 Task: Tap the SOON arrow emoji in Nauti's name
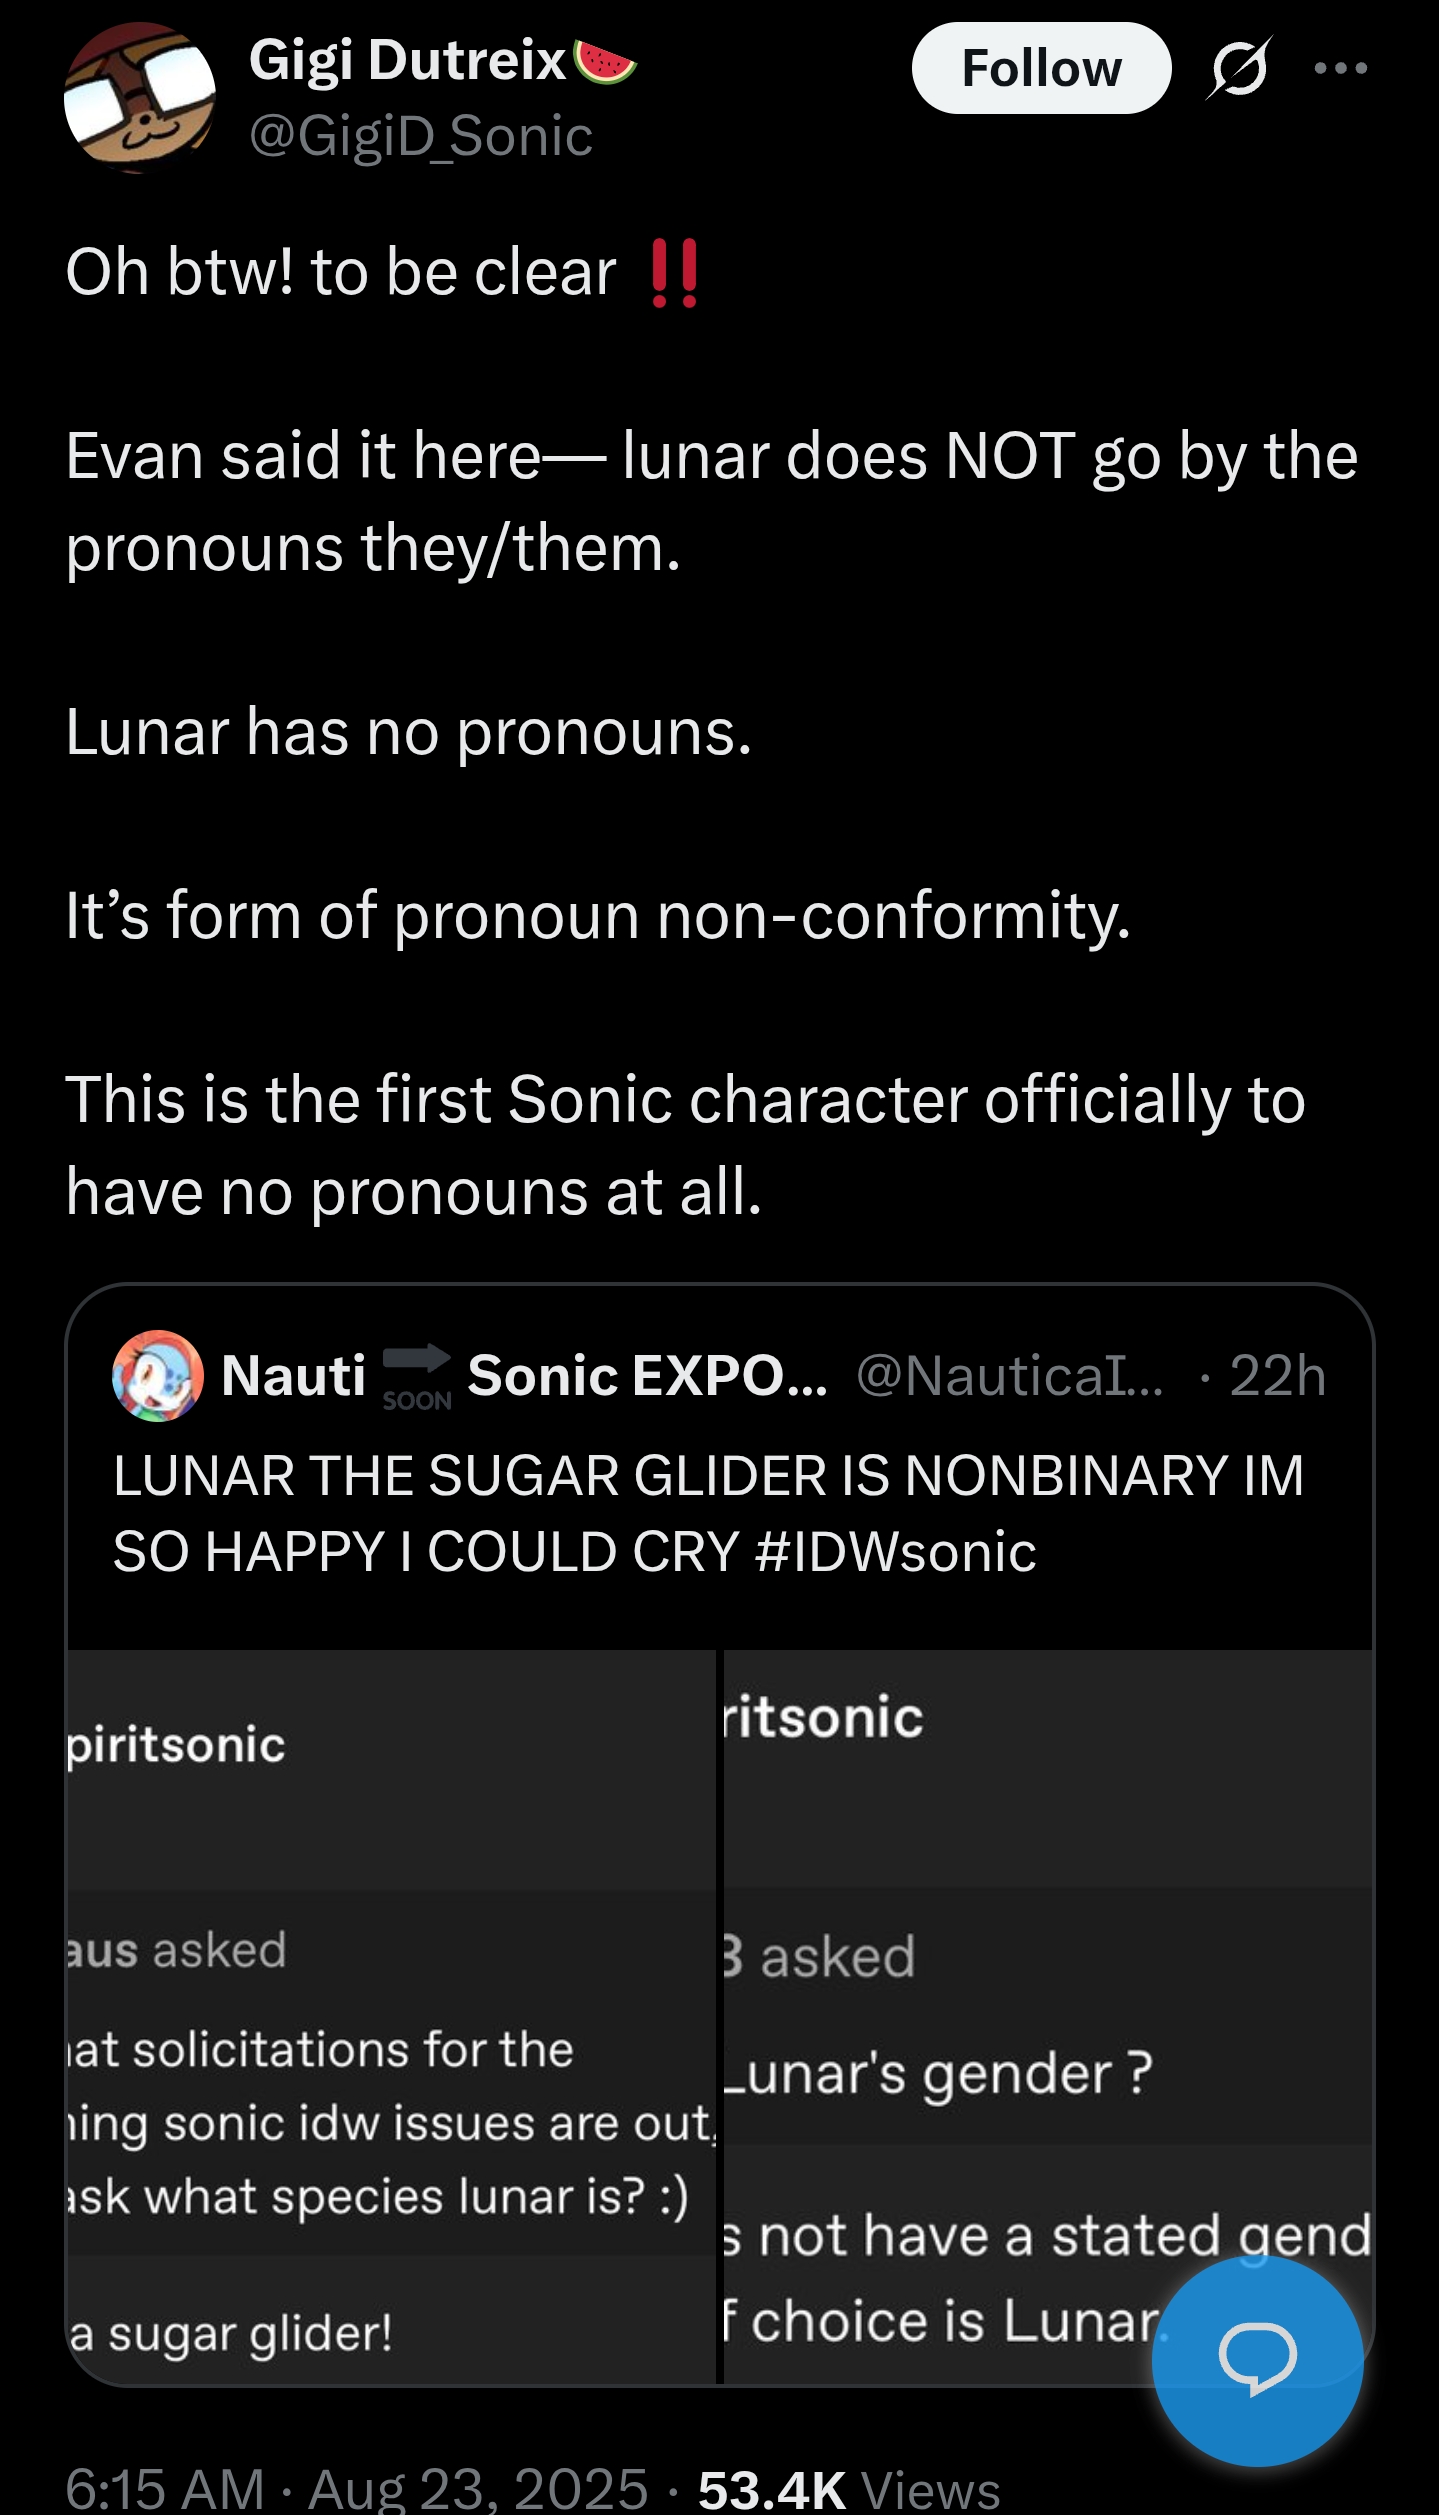[x=417, y=1377]
